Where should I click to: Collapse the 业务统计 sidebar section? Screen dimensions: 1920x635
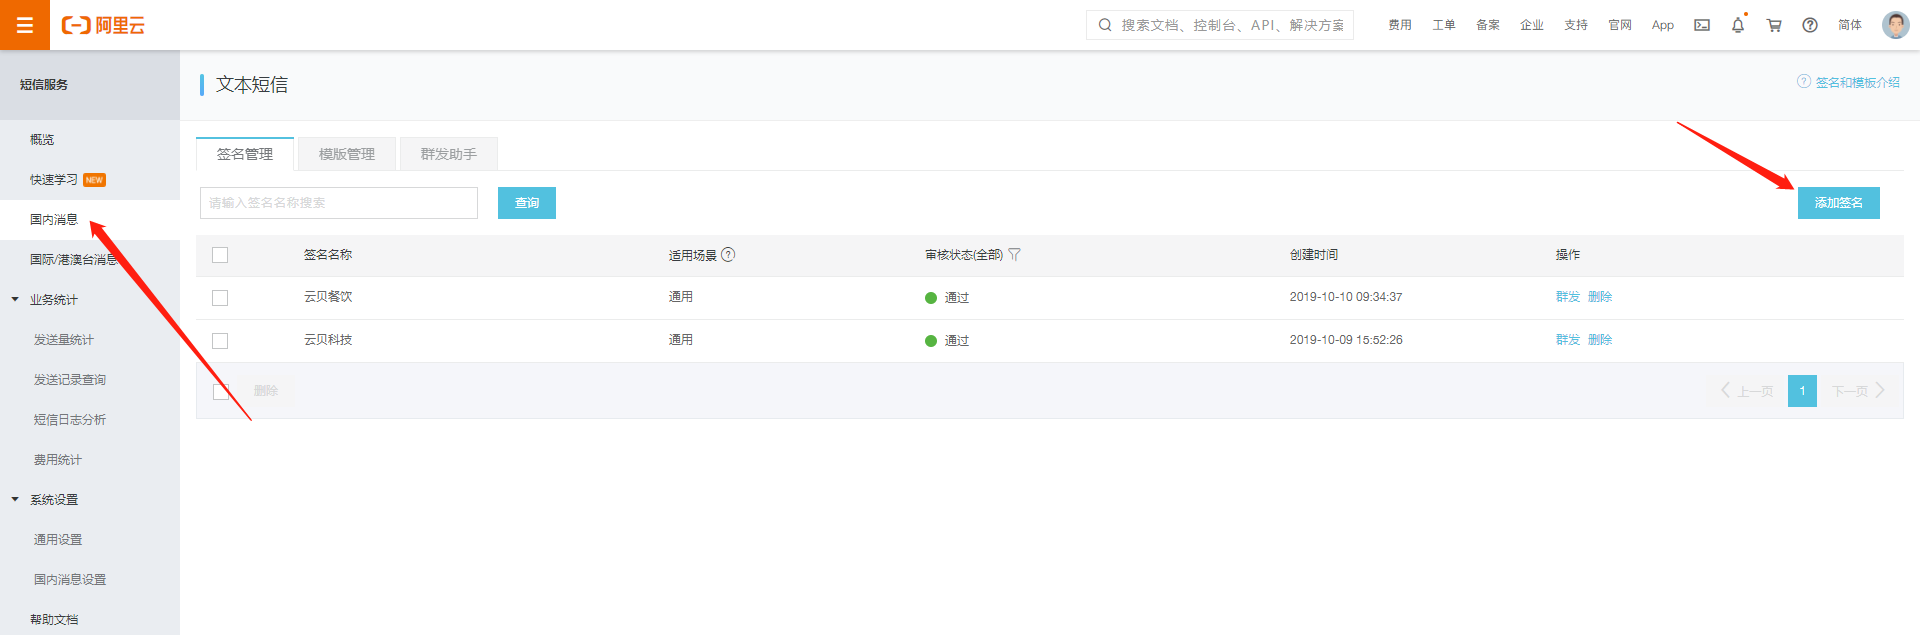coord(15,299)
